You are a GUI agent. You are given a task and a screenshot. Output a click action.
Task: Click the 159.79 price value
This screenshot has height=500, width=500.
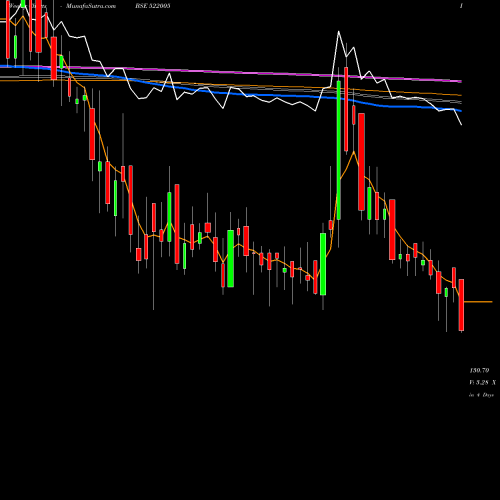[479, 370]
